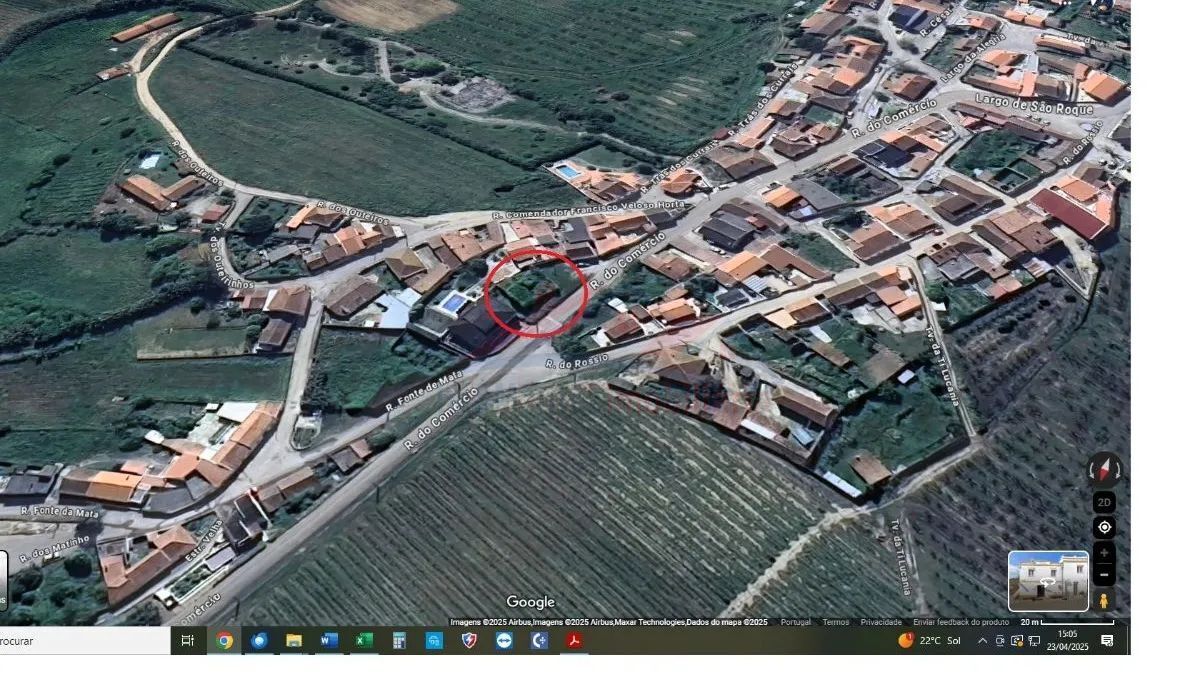Click the Portugal region link

tap(795, 622)
